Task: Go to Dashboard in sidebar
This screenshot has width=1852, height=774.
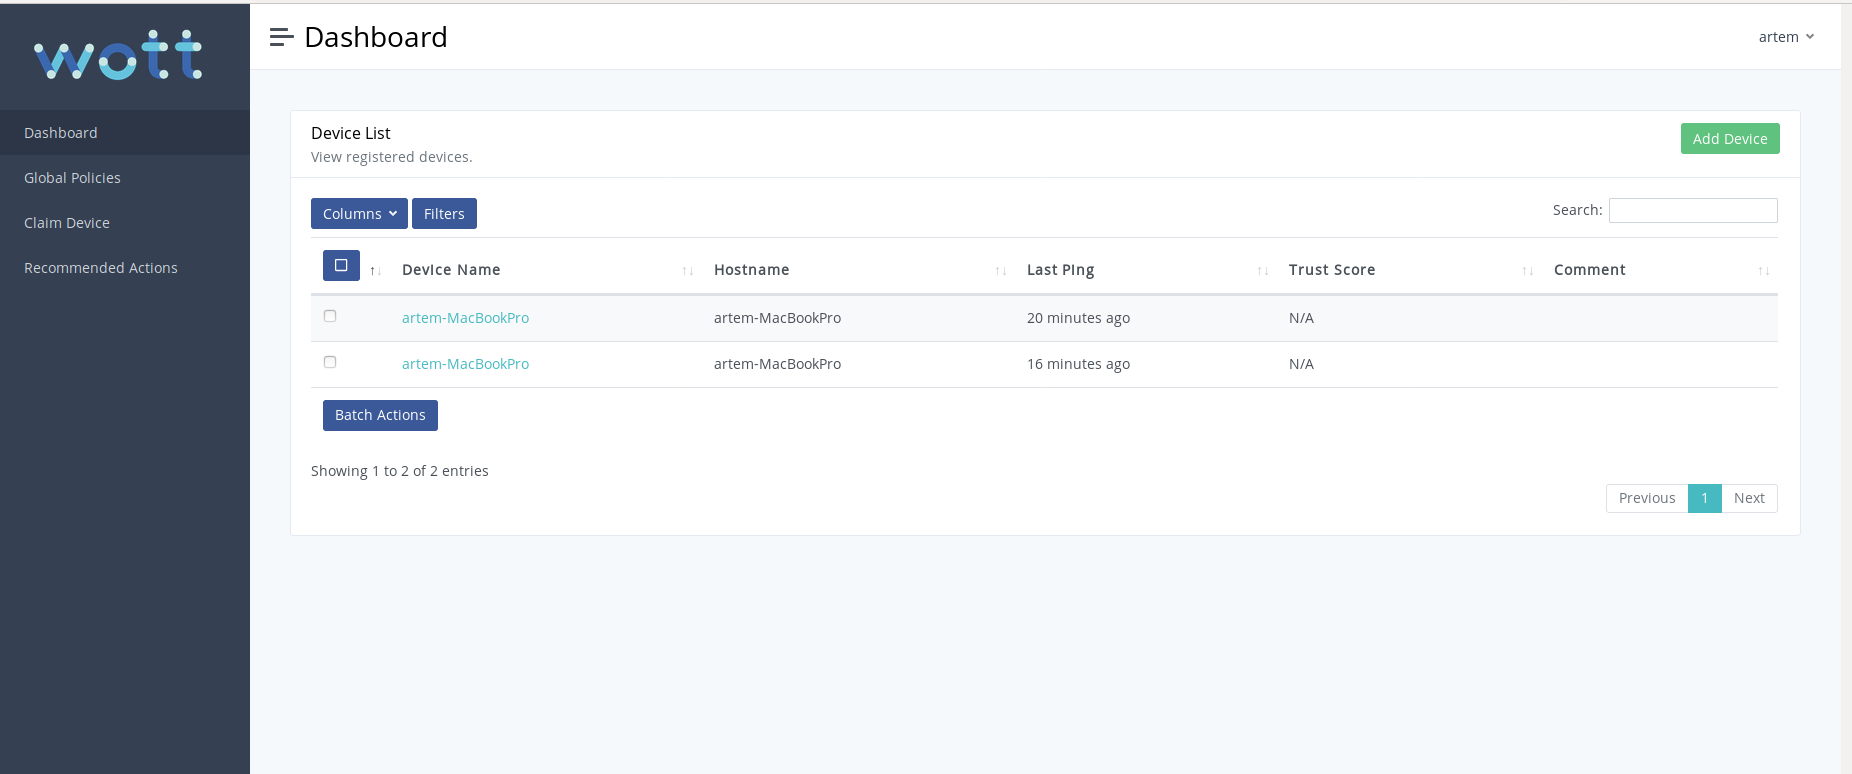Action: point(125,133)
